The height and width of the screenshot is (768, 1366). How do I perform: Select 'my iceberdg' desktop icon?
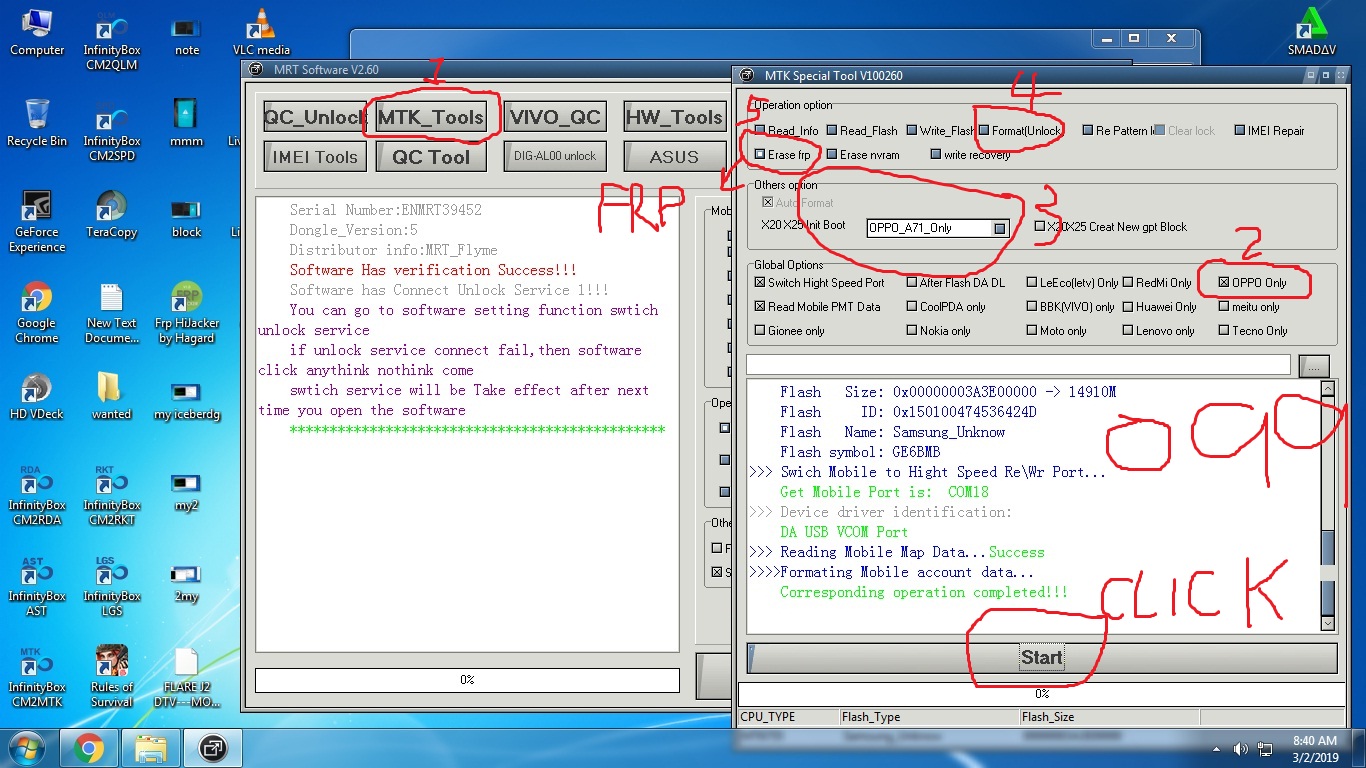186,396
